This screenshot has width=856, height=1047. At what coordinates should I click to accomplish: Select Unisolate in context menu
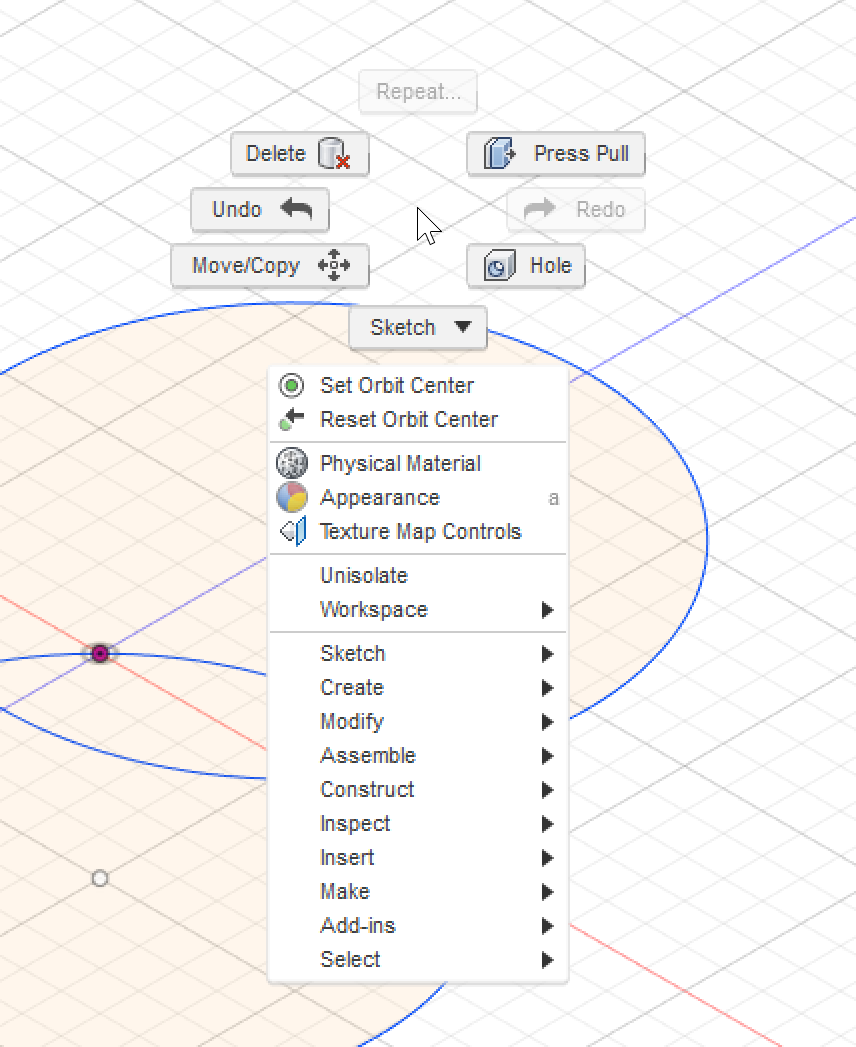(x=418, y=576)
